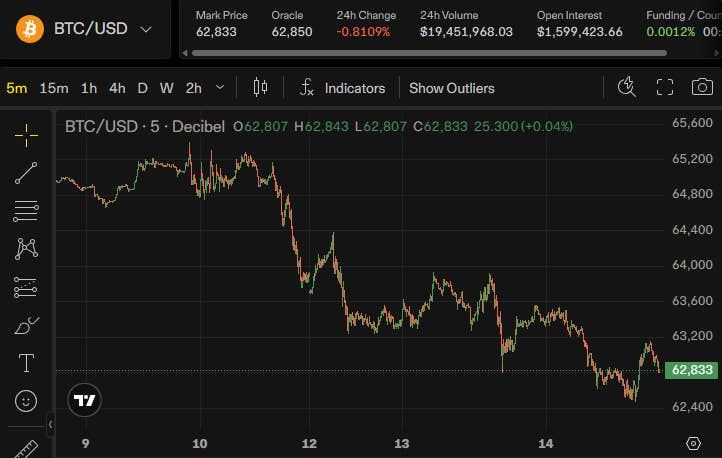Open chart settings gear icon
The image size is (722, 458).
[x=693, y=443]
